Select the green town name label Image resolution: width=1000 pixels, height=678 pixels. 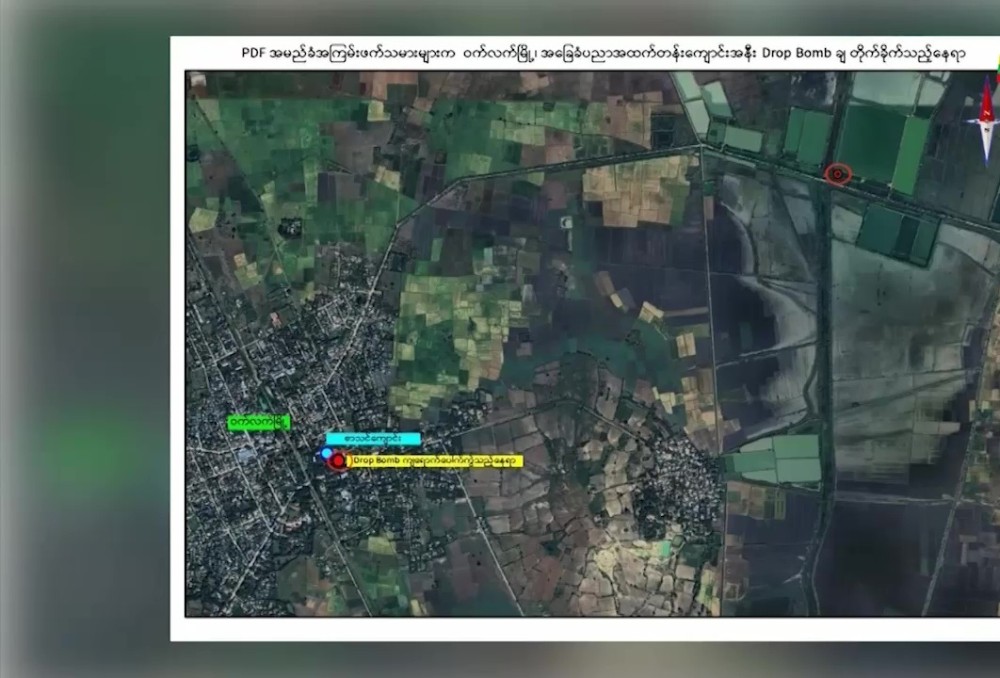[259, 422]
